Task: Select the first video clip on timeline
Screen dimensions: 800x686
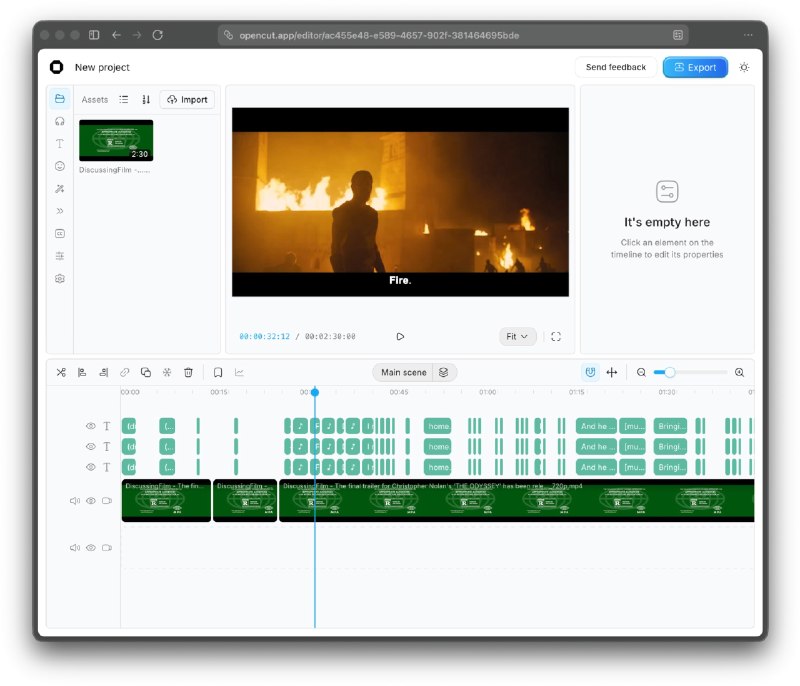Action: (x=166, y=500)
